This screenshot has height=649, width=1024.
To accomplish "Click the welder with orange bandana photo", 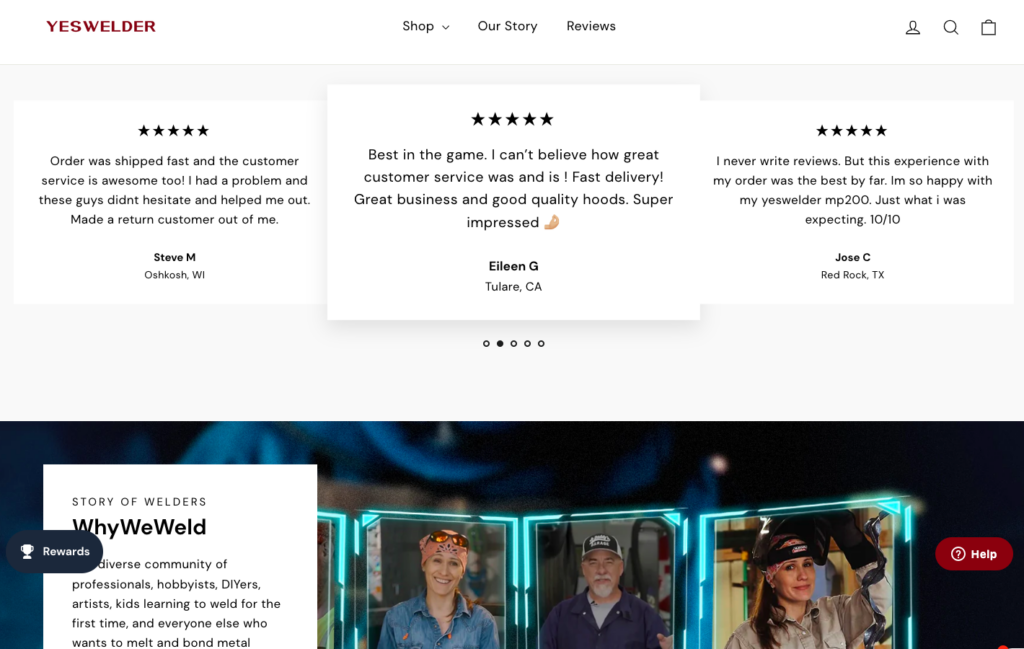I will (x=439, y=584).
